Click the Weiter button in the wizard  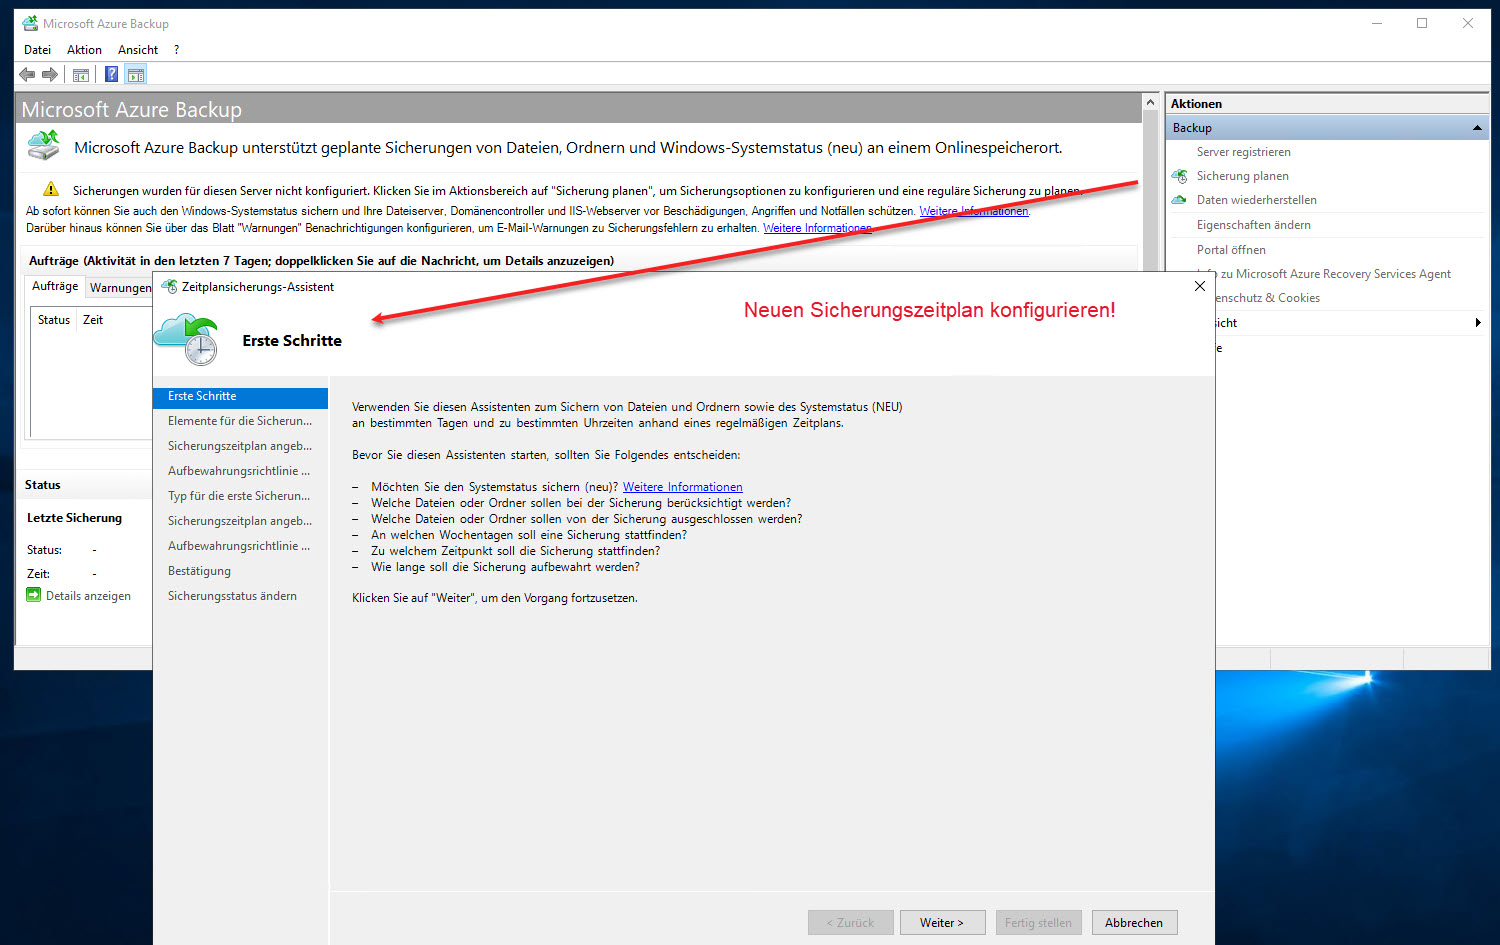click(941, 922)
